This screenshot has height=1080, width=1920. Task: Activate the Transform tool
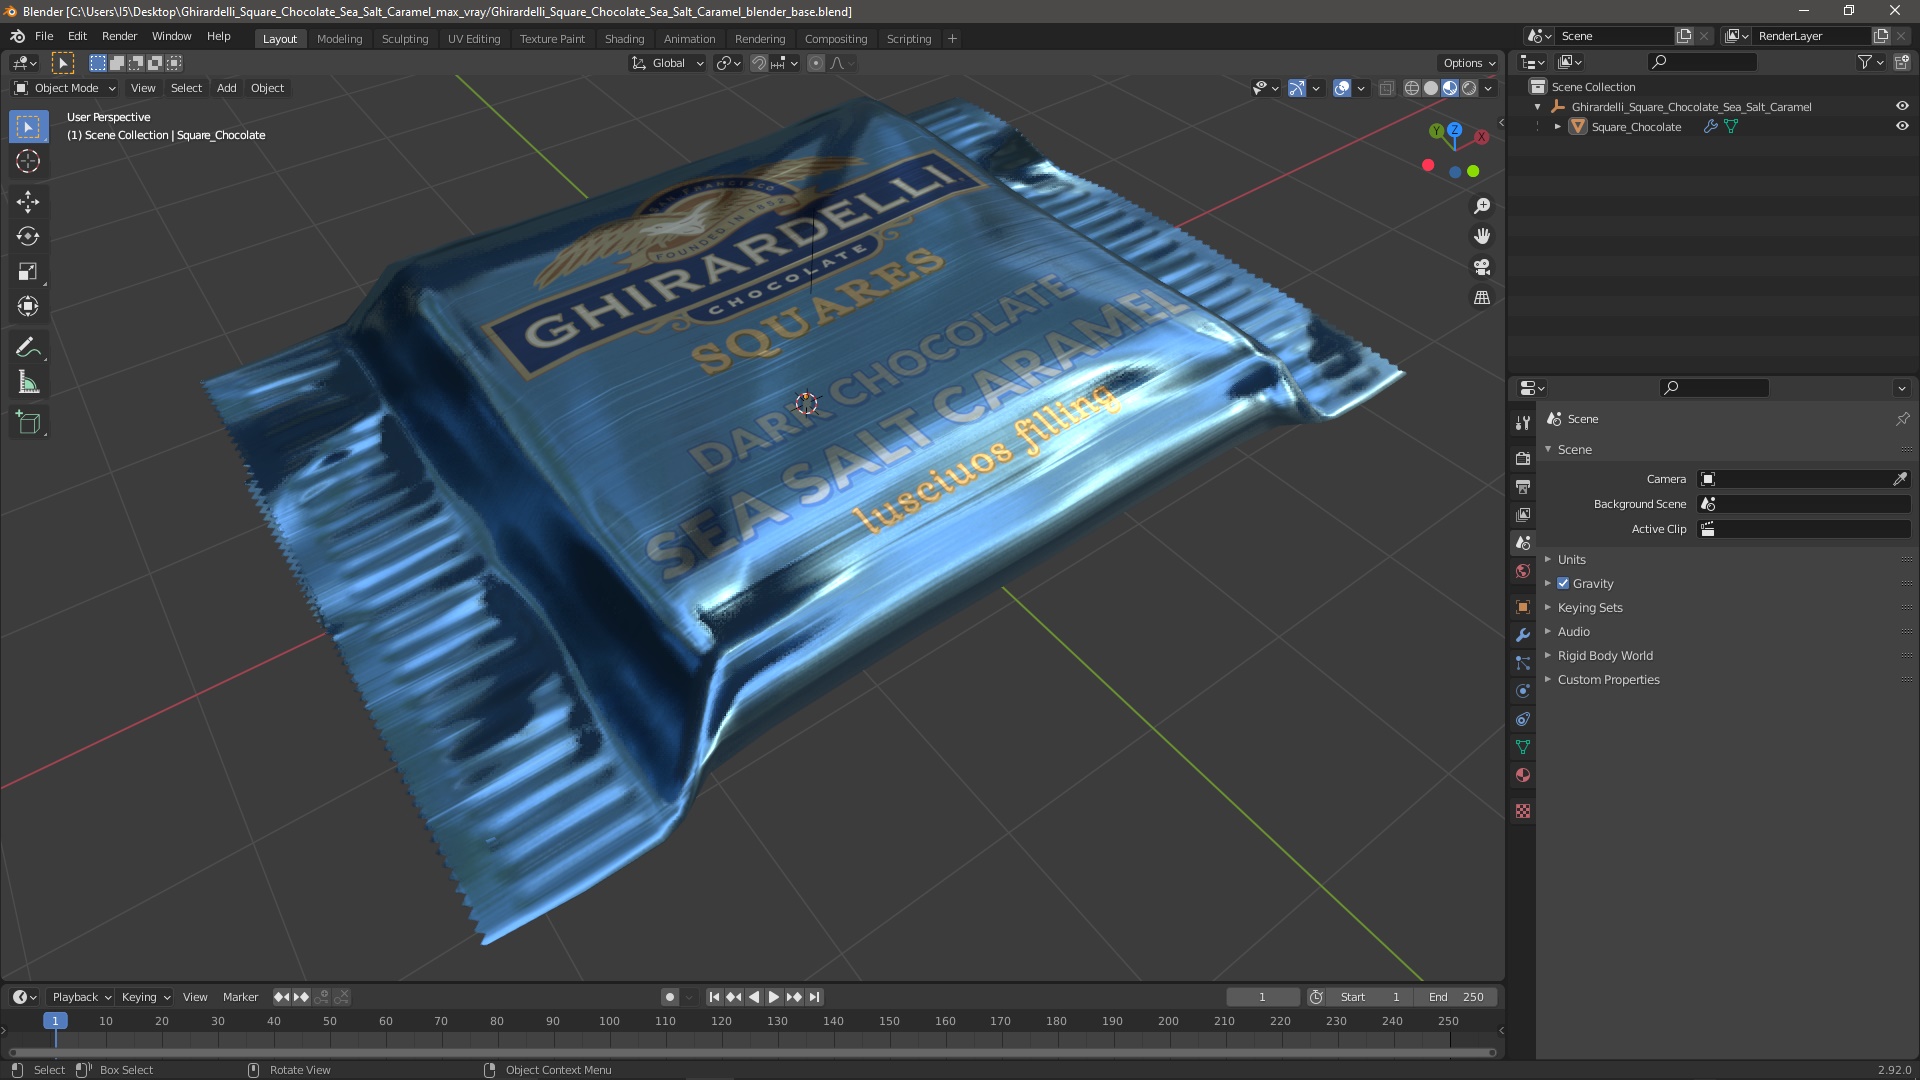pyautogui.click(x=28, y=307)
